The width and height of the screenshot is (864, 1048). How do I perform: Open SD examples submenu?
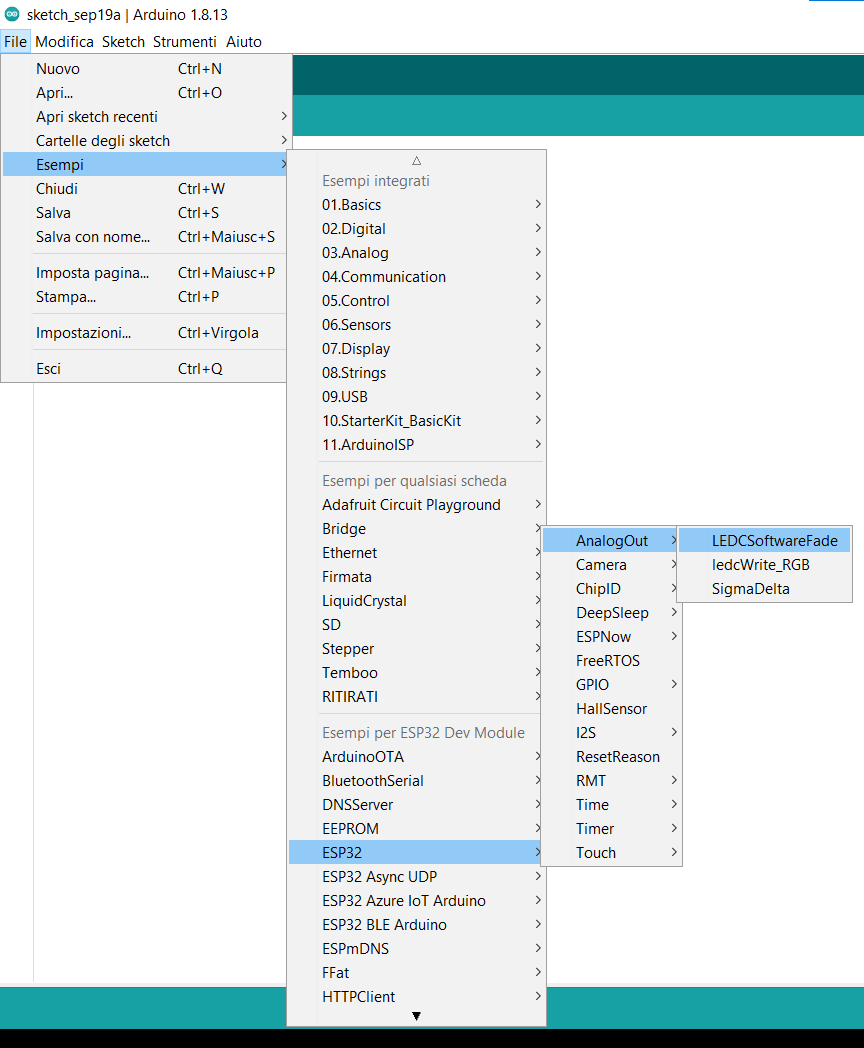[416, 625]
